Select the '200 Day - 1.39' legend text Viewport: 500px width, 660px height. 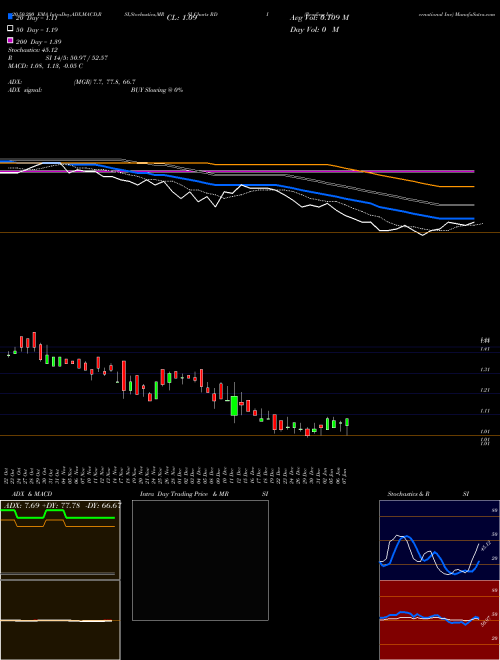38,42
